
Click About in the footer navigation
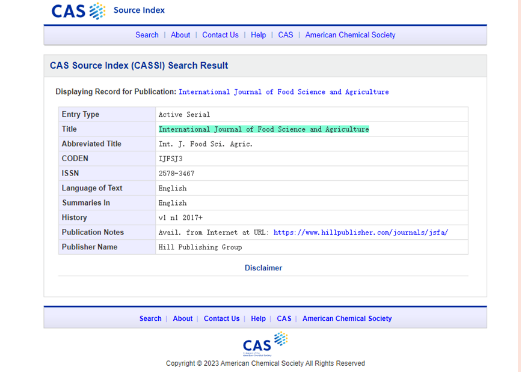[183, 319]
